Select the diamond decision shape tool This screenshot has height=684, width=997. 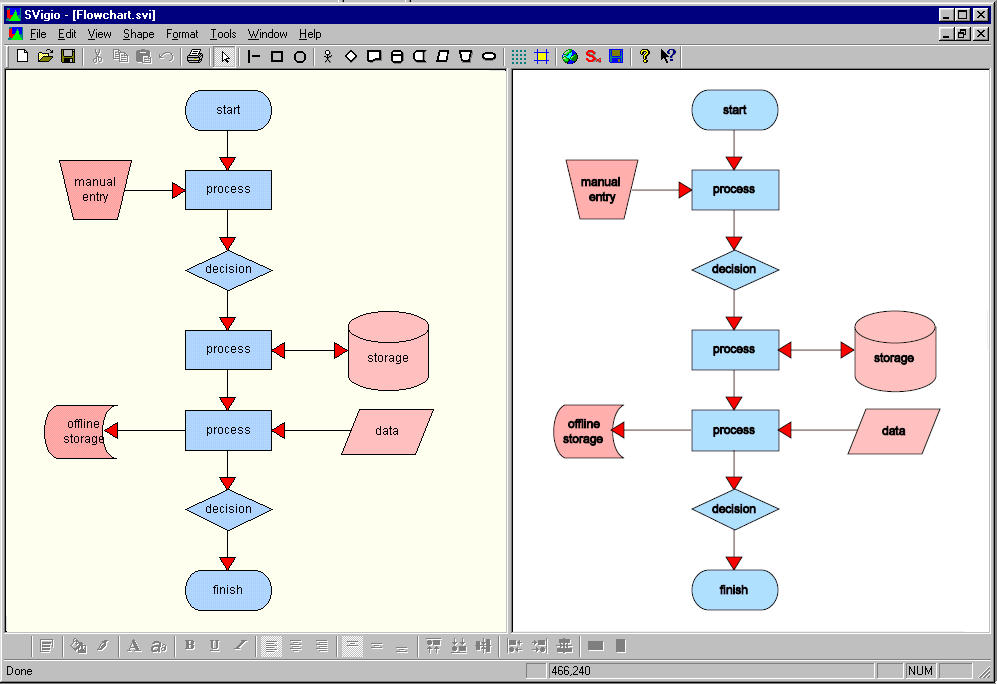click(351, 57)
